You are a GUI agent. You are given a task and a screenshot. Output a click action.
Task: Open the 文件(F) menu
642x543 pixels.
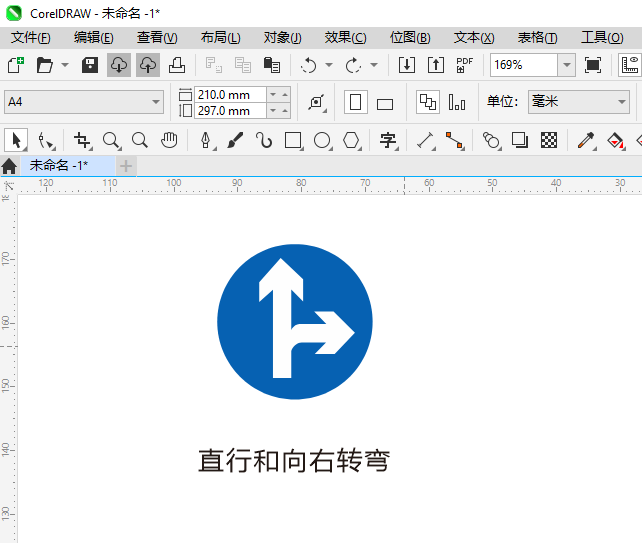(x=31, y=38)
